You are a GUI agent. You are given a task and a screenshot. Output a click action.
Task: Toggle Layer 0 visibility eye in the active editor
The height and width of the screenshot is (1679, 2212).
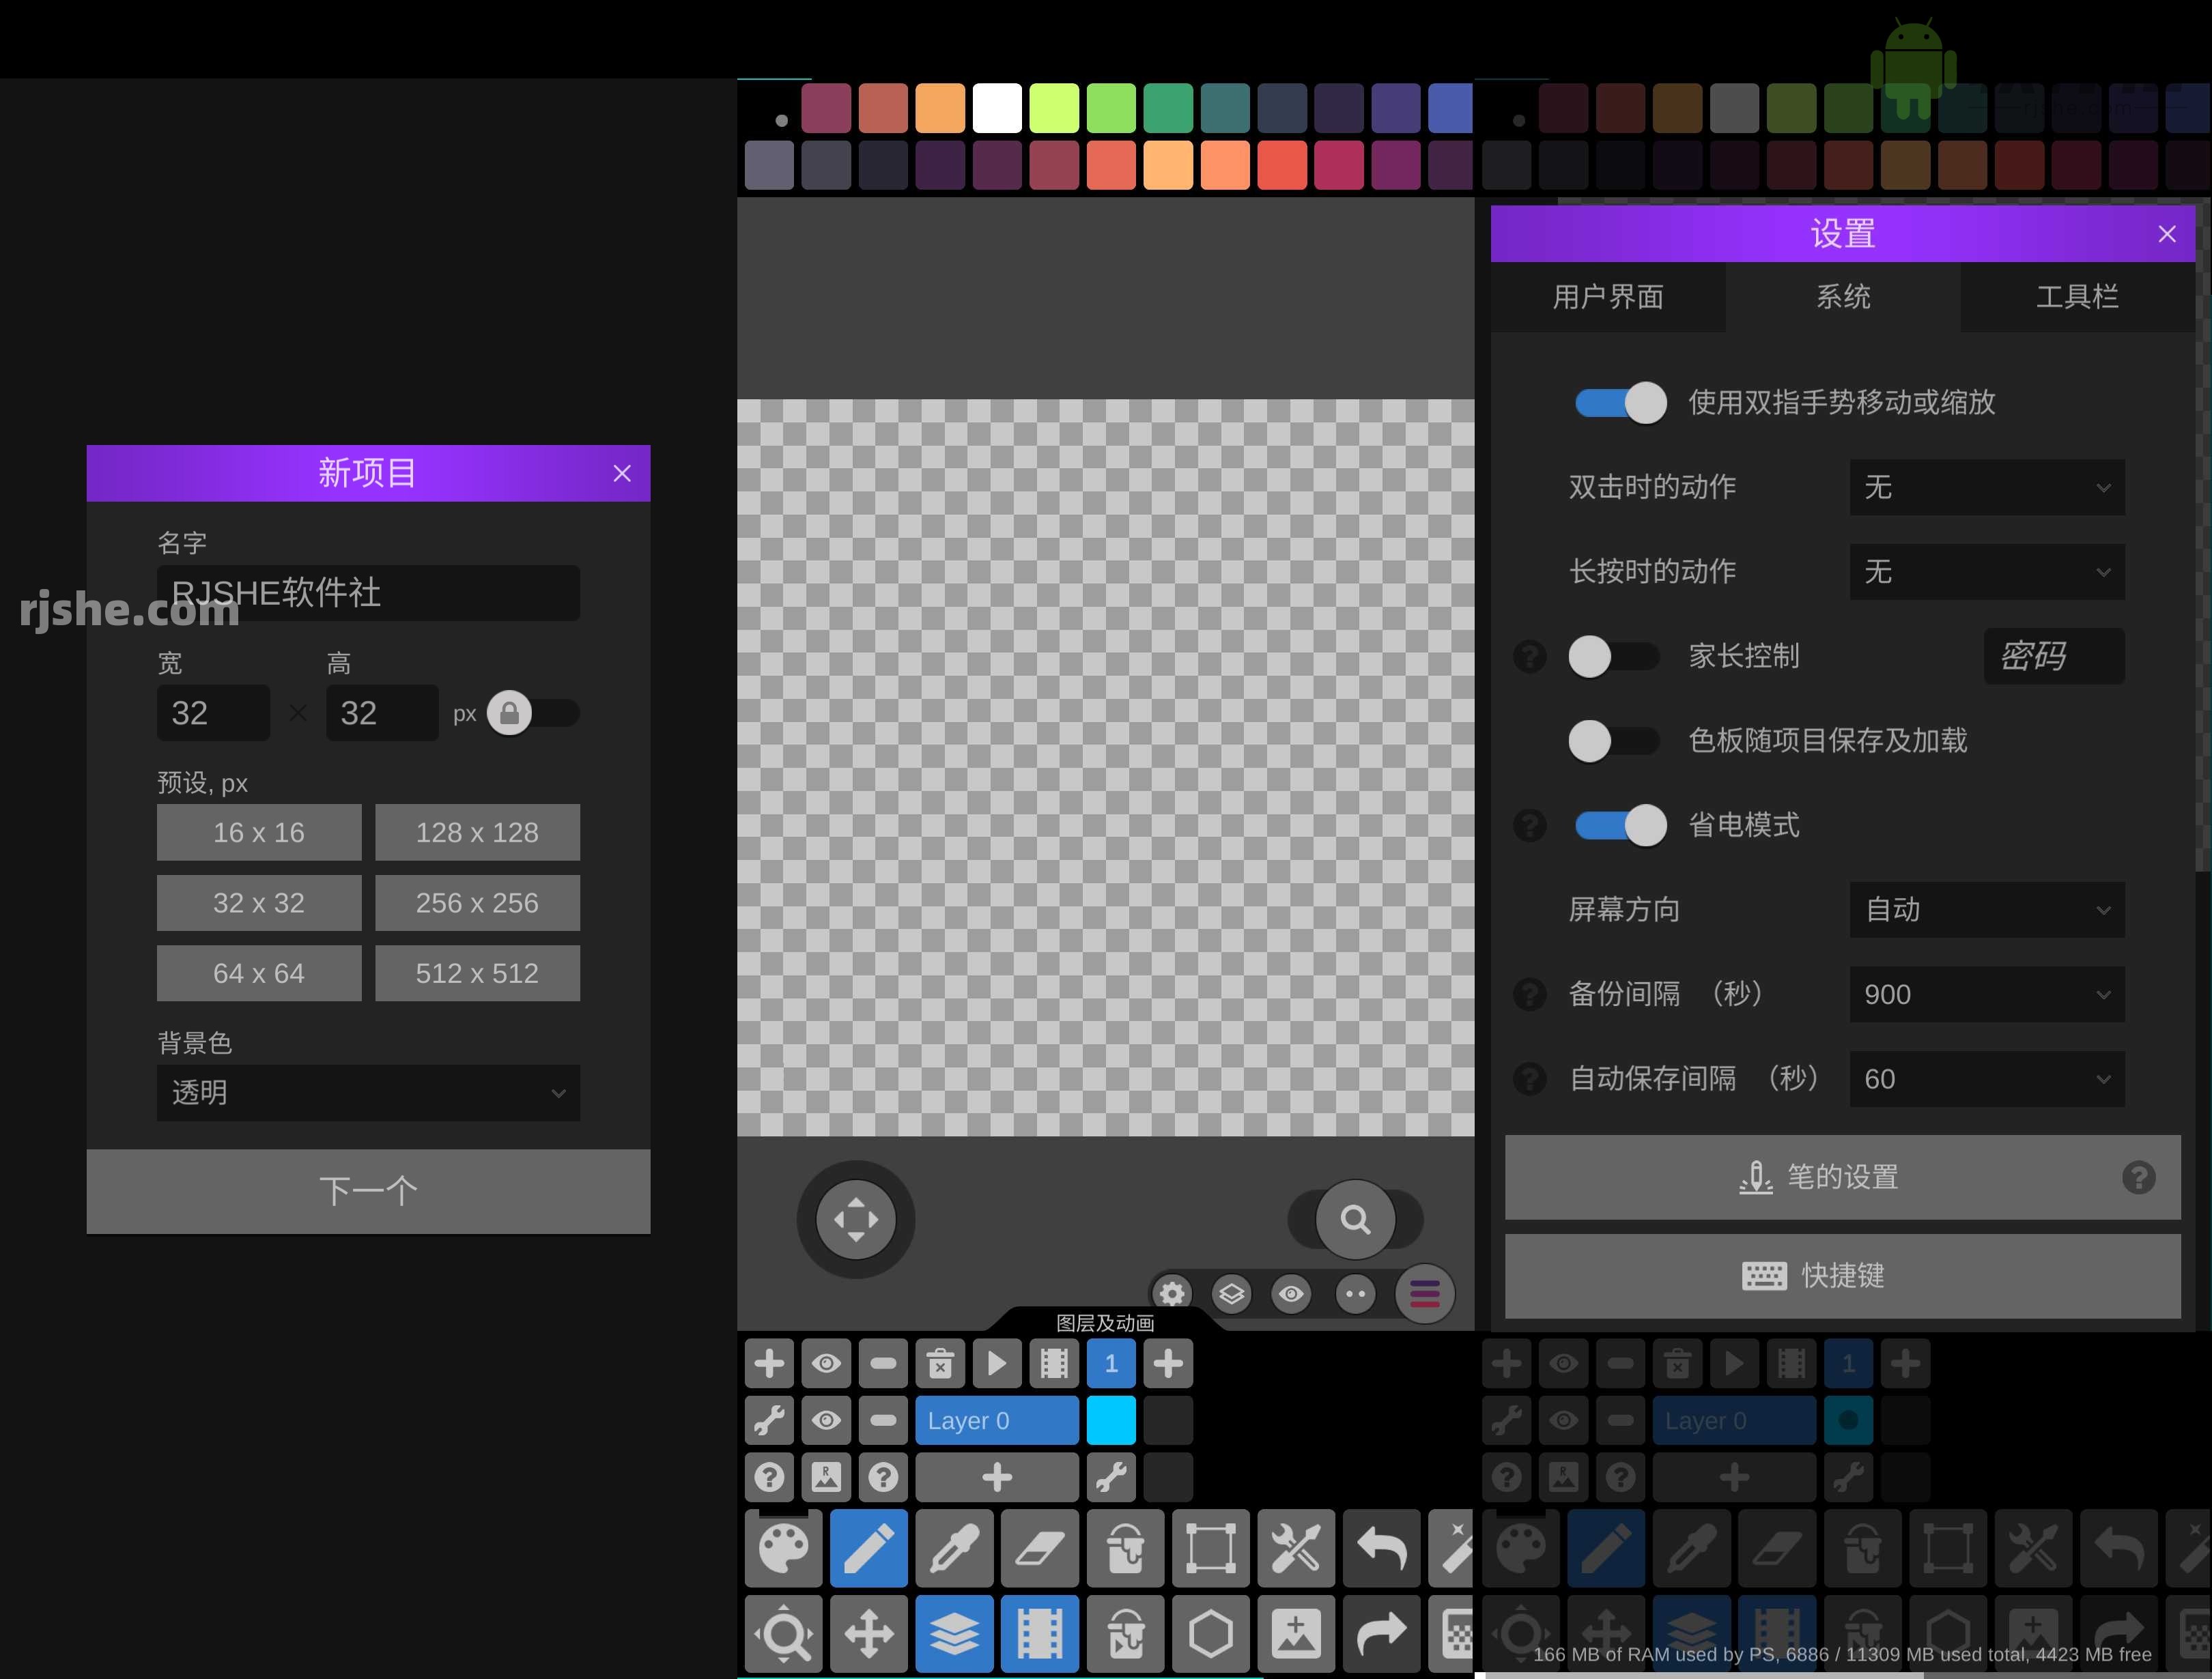click(826, 1420)
